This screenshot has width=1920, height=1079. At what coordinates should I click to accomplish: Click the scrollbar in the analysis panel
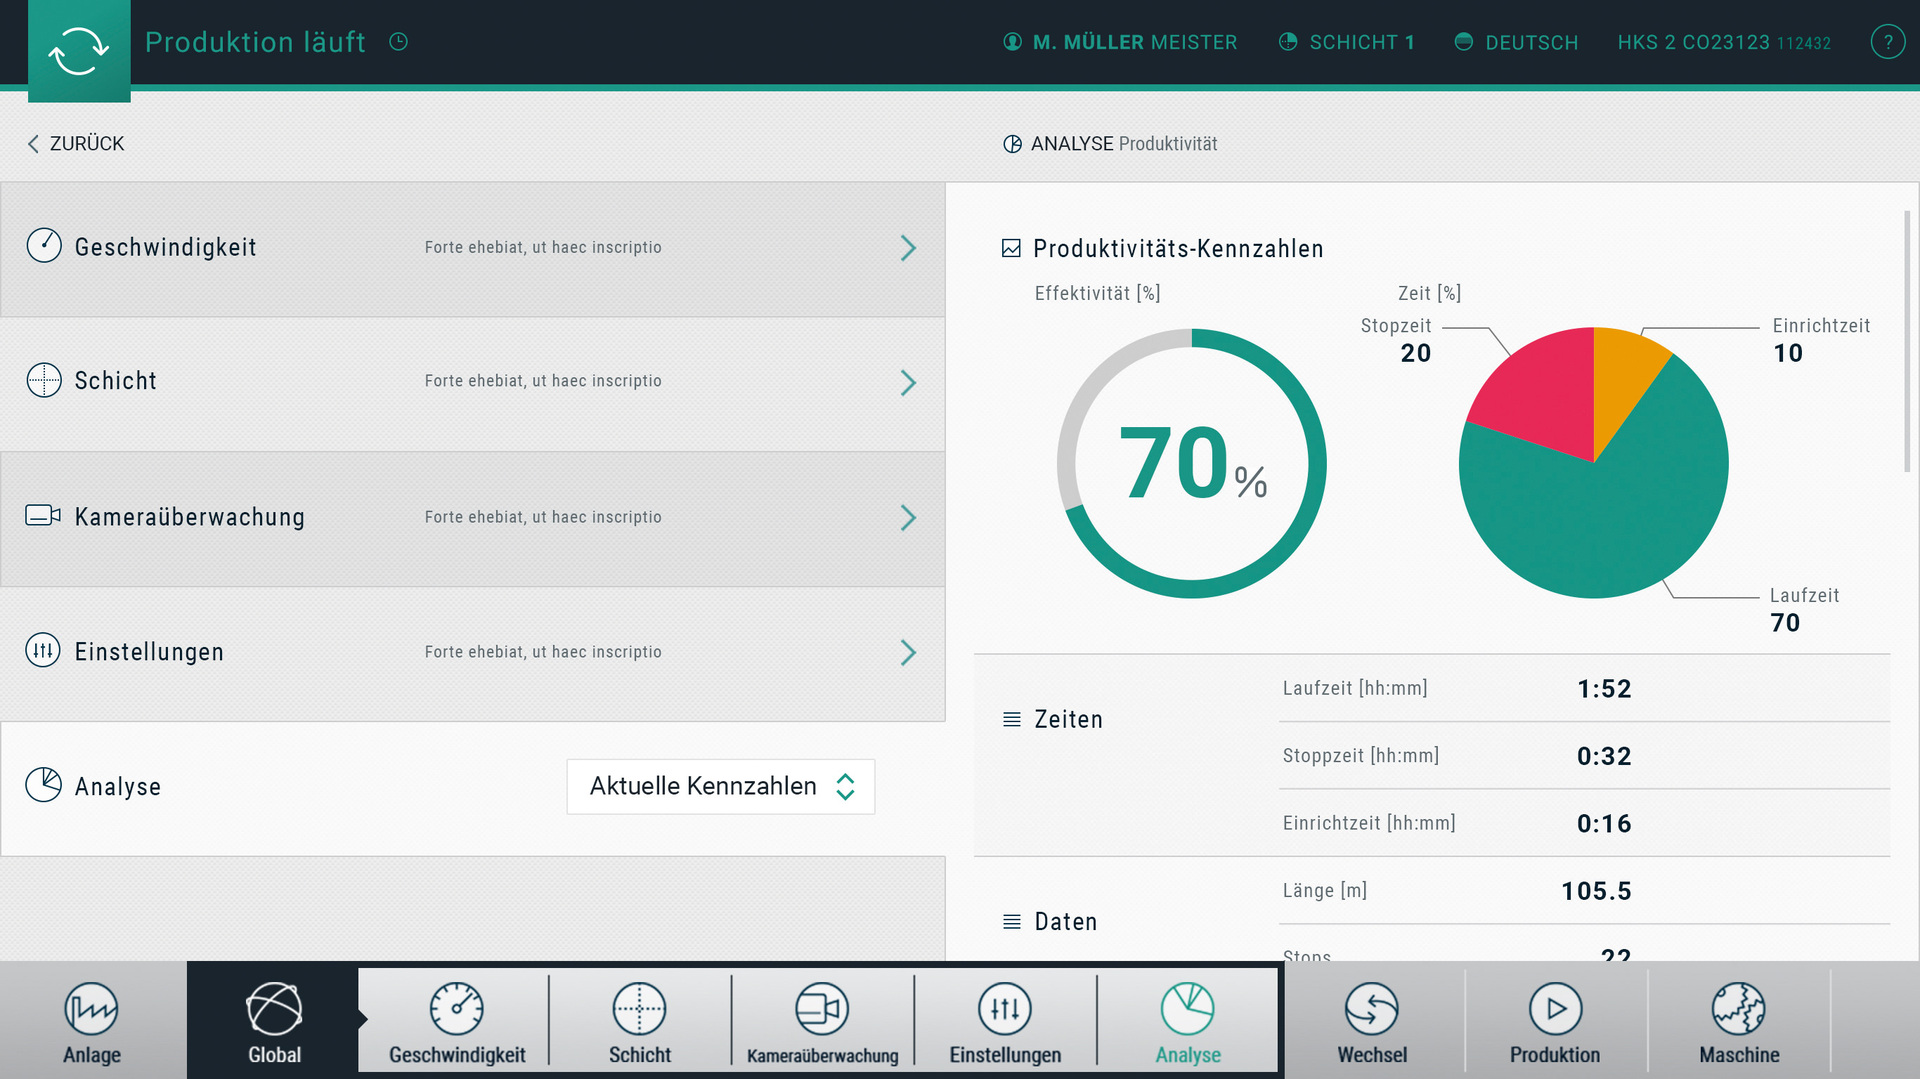click(1907, 340)
